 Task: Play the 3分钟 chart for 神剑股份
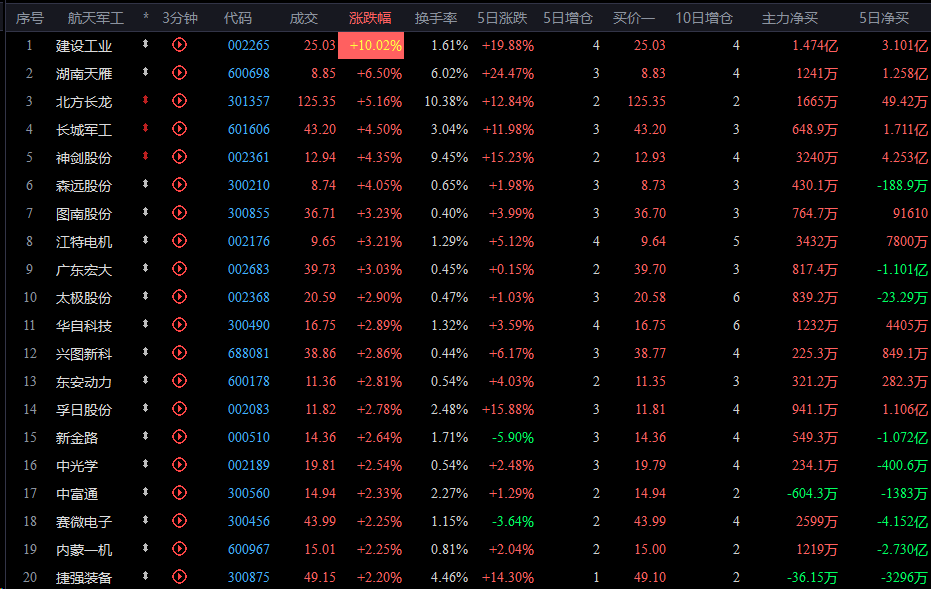179,157
